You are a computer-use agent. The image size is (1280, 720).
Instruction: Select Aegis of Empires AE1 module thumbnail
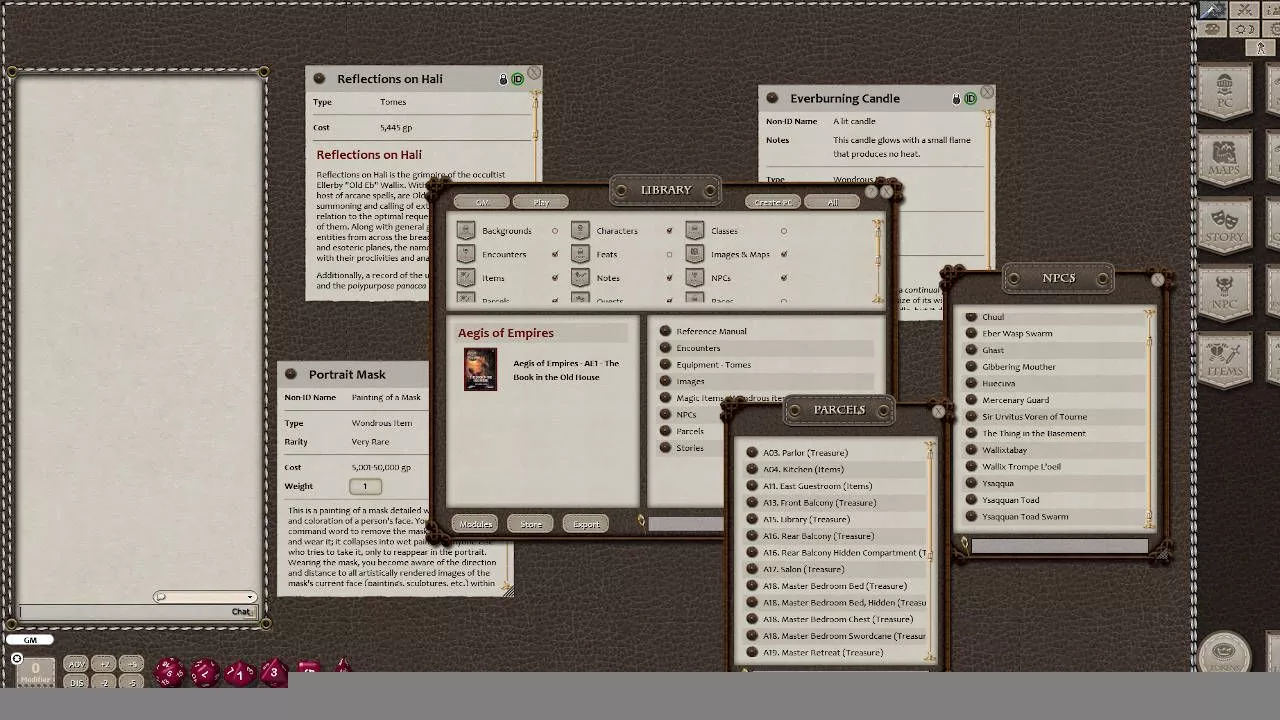tap(480, 369)
